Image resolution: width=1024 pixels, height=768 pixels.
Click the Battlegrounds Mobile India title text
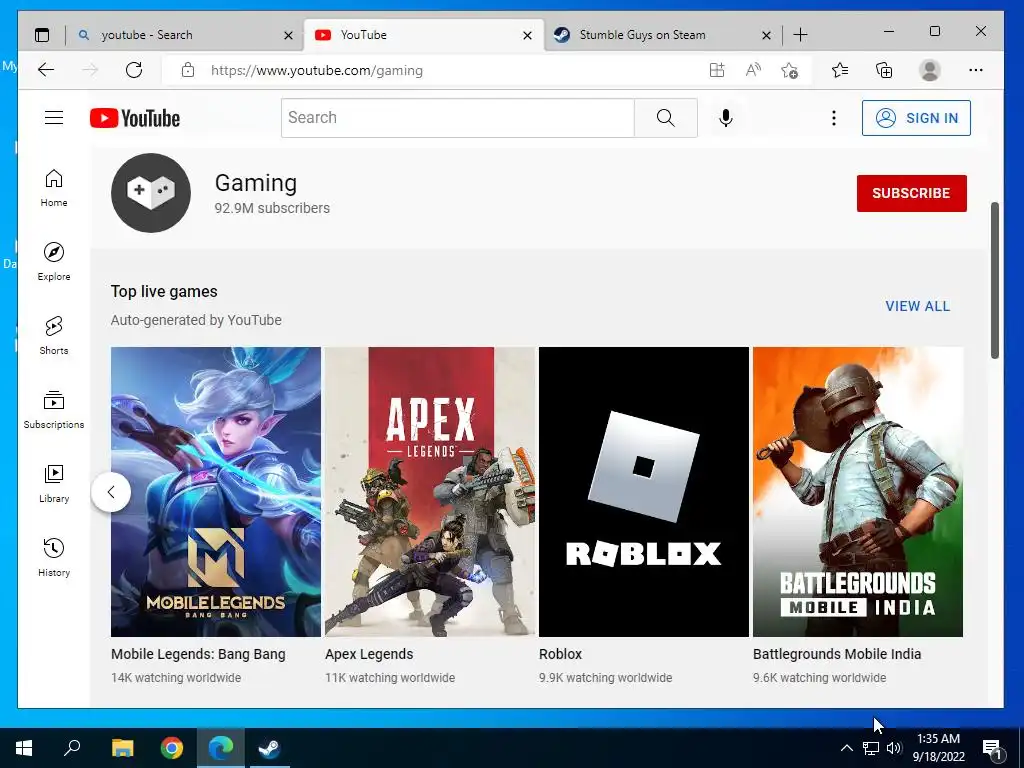837,654
